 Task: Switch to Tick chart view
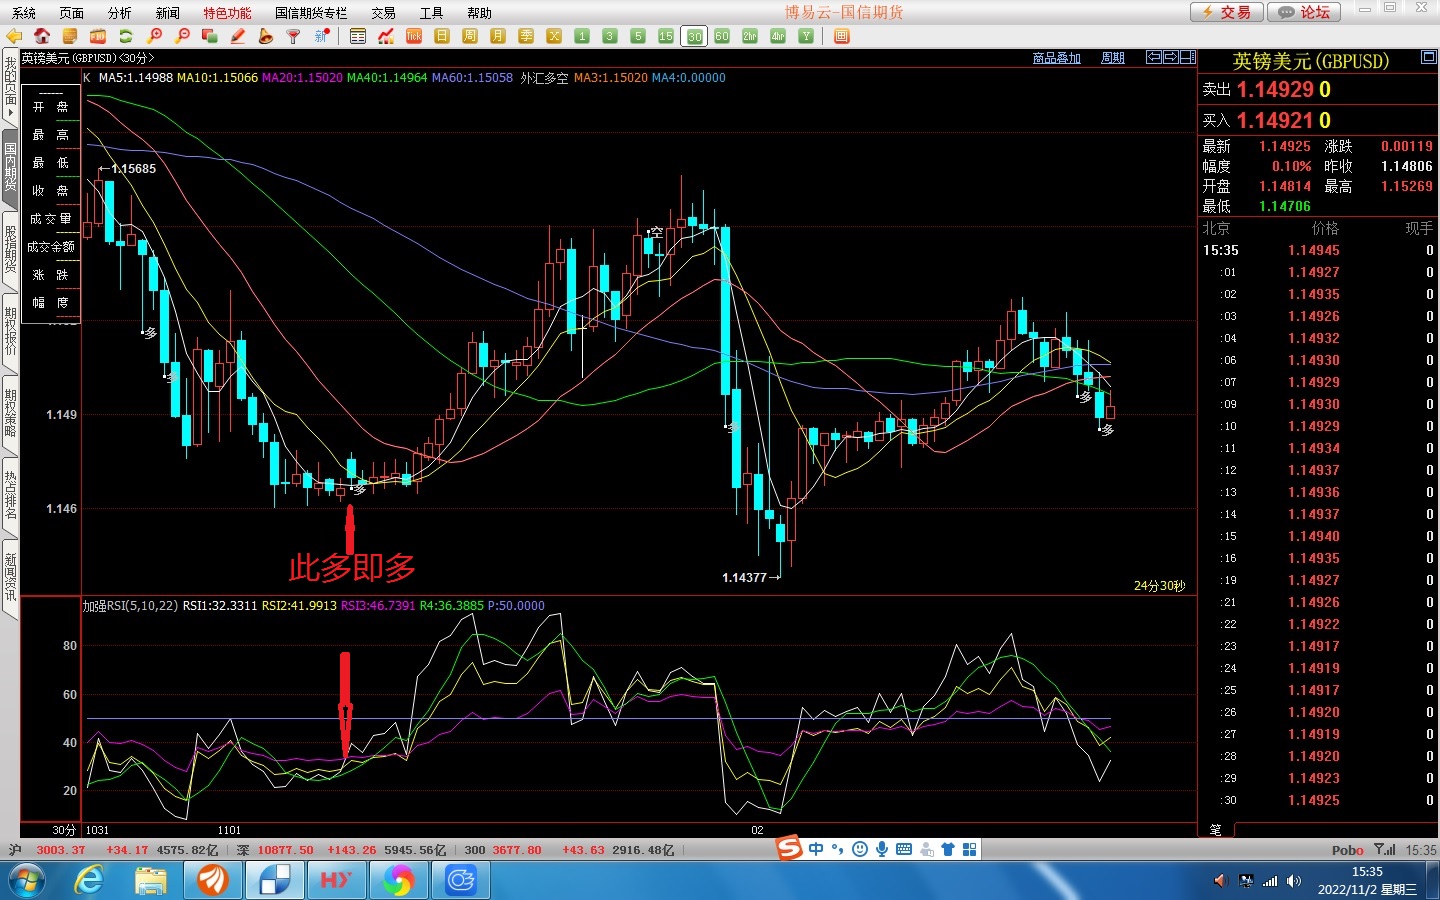point(414,36)
